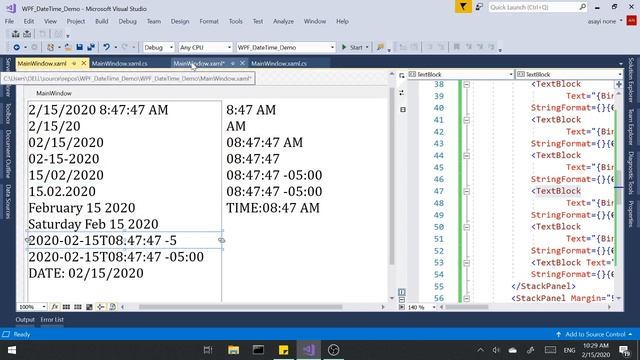Click the search icon in Quick Launch
This screenshot has width=640, height=360.
[x=582, y=7]
